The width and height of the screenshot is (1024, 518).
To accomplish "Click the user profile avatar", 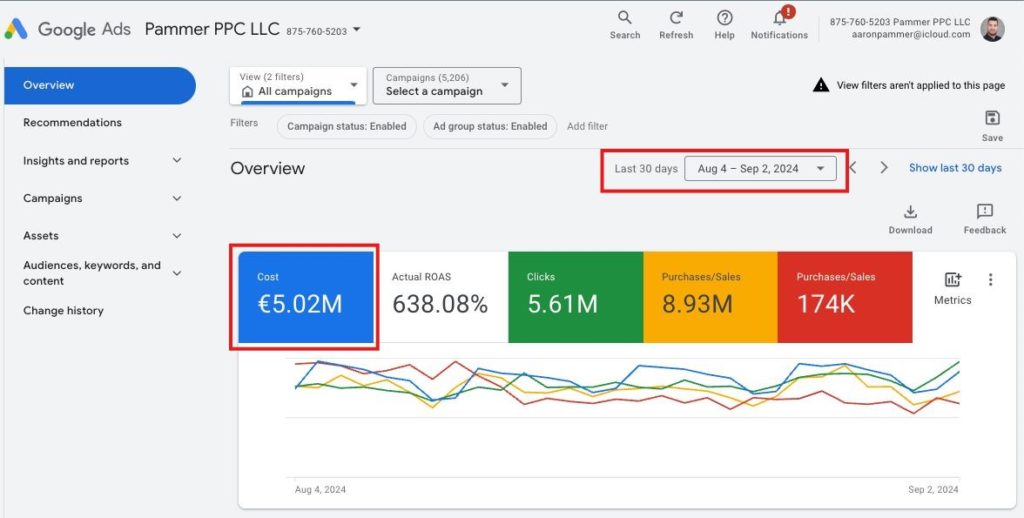I will pos(992,28).
